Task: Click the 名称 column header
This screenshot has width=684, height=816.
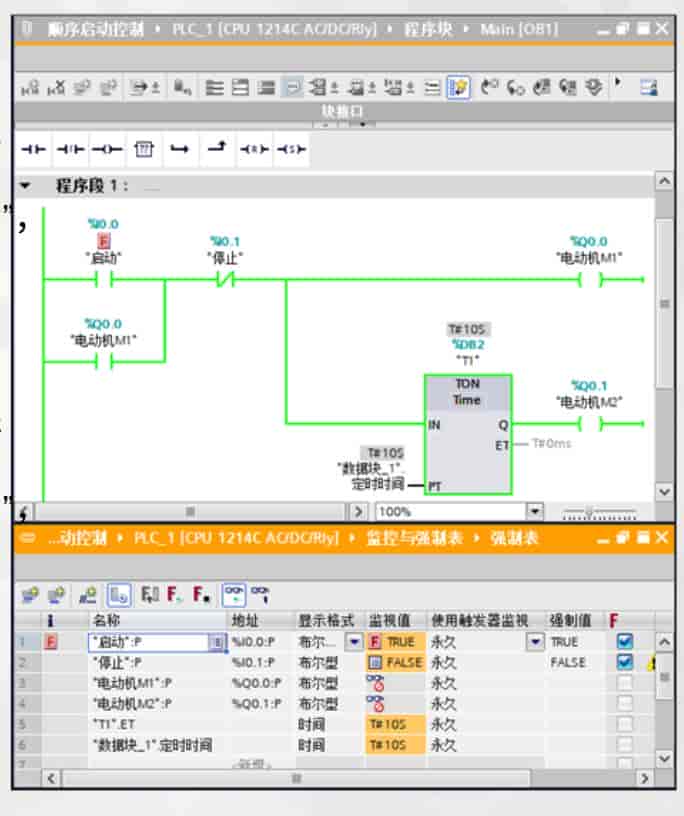Action: [158, 620]
